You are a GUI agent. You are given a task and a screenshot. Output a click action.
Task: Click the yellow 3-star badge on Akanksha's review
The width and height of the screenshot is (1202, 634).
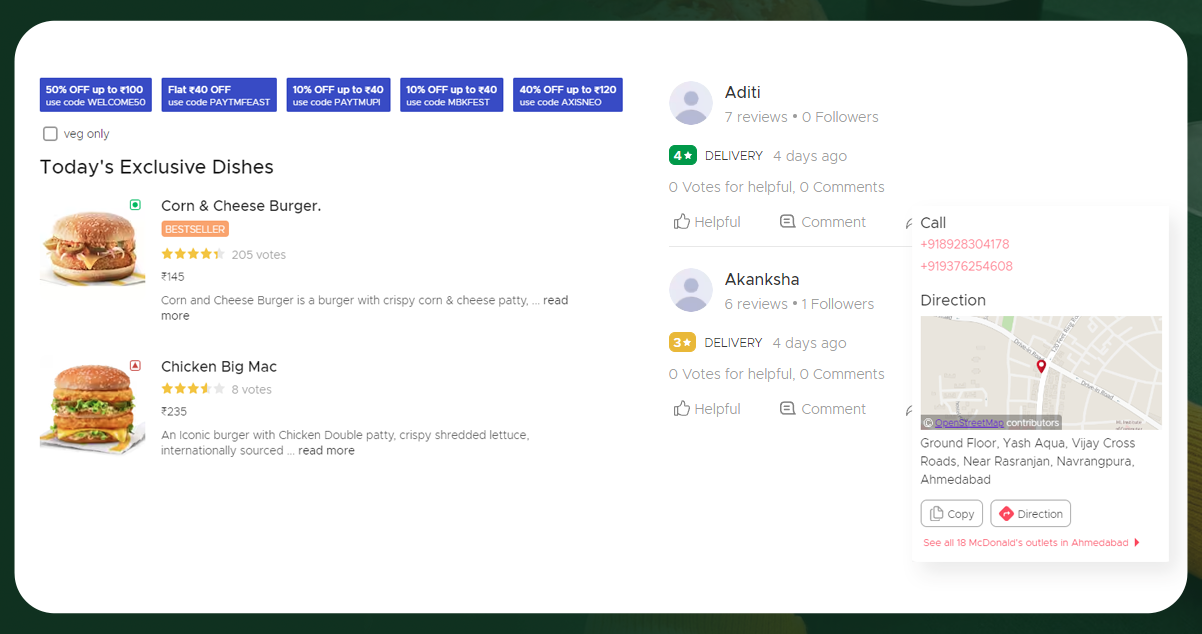pyautogui.click(x=682, y=342)
